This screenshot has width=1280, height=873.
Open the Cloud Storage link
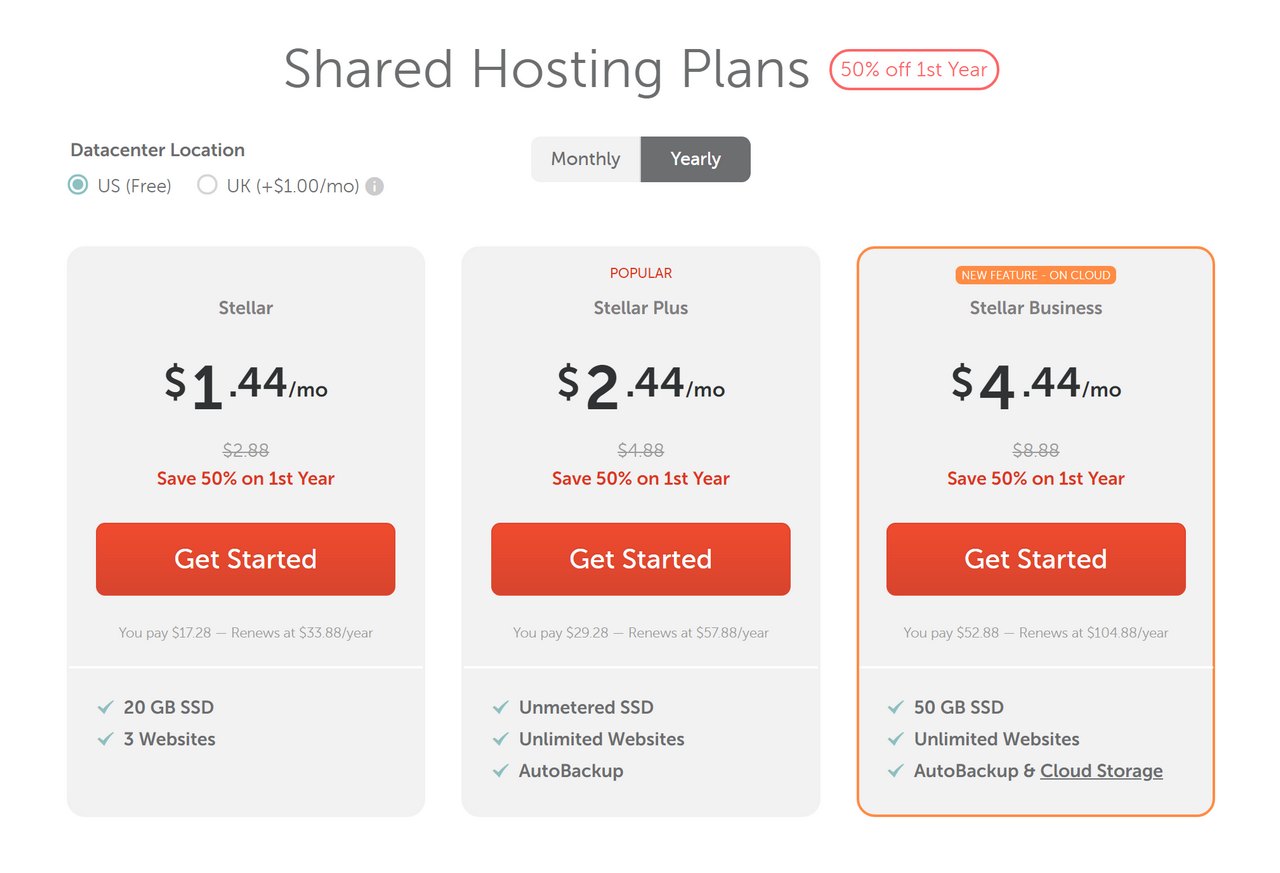1100,771
